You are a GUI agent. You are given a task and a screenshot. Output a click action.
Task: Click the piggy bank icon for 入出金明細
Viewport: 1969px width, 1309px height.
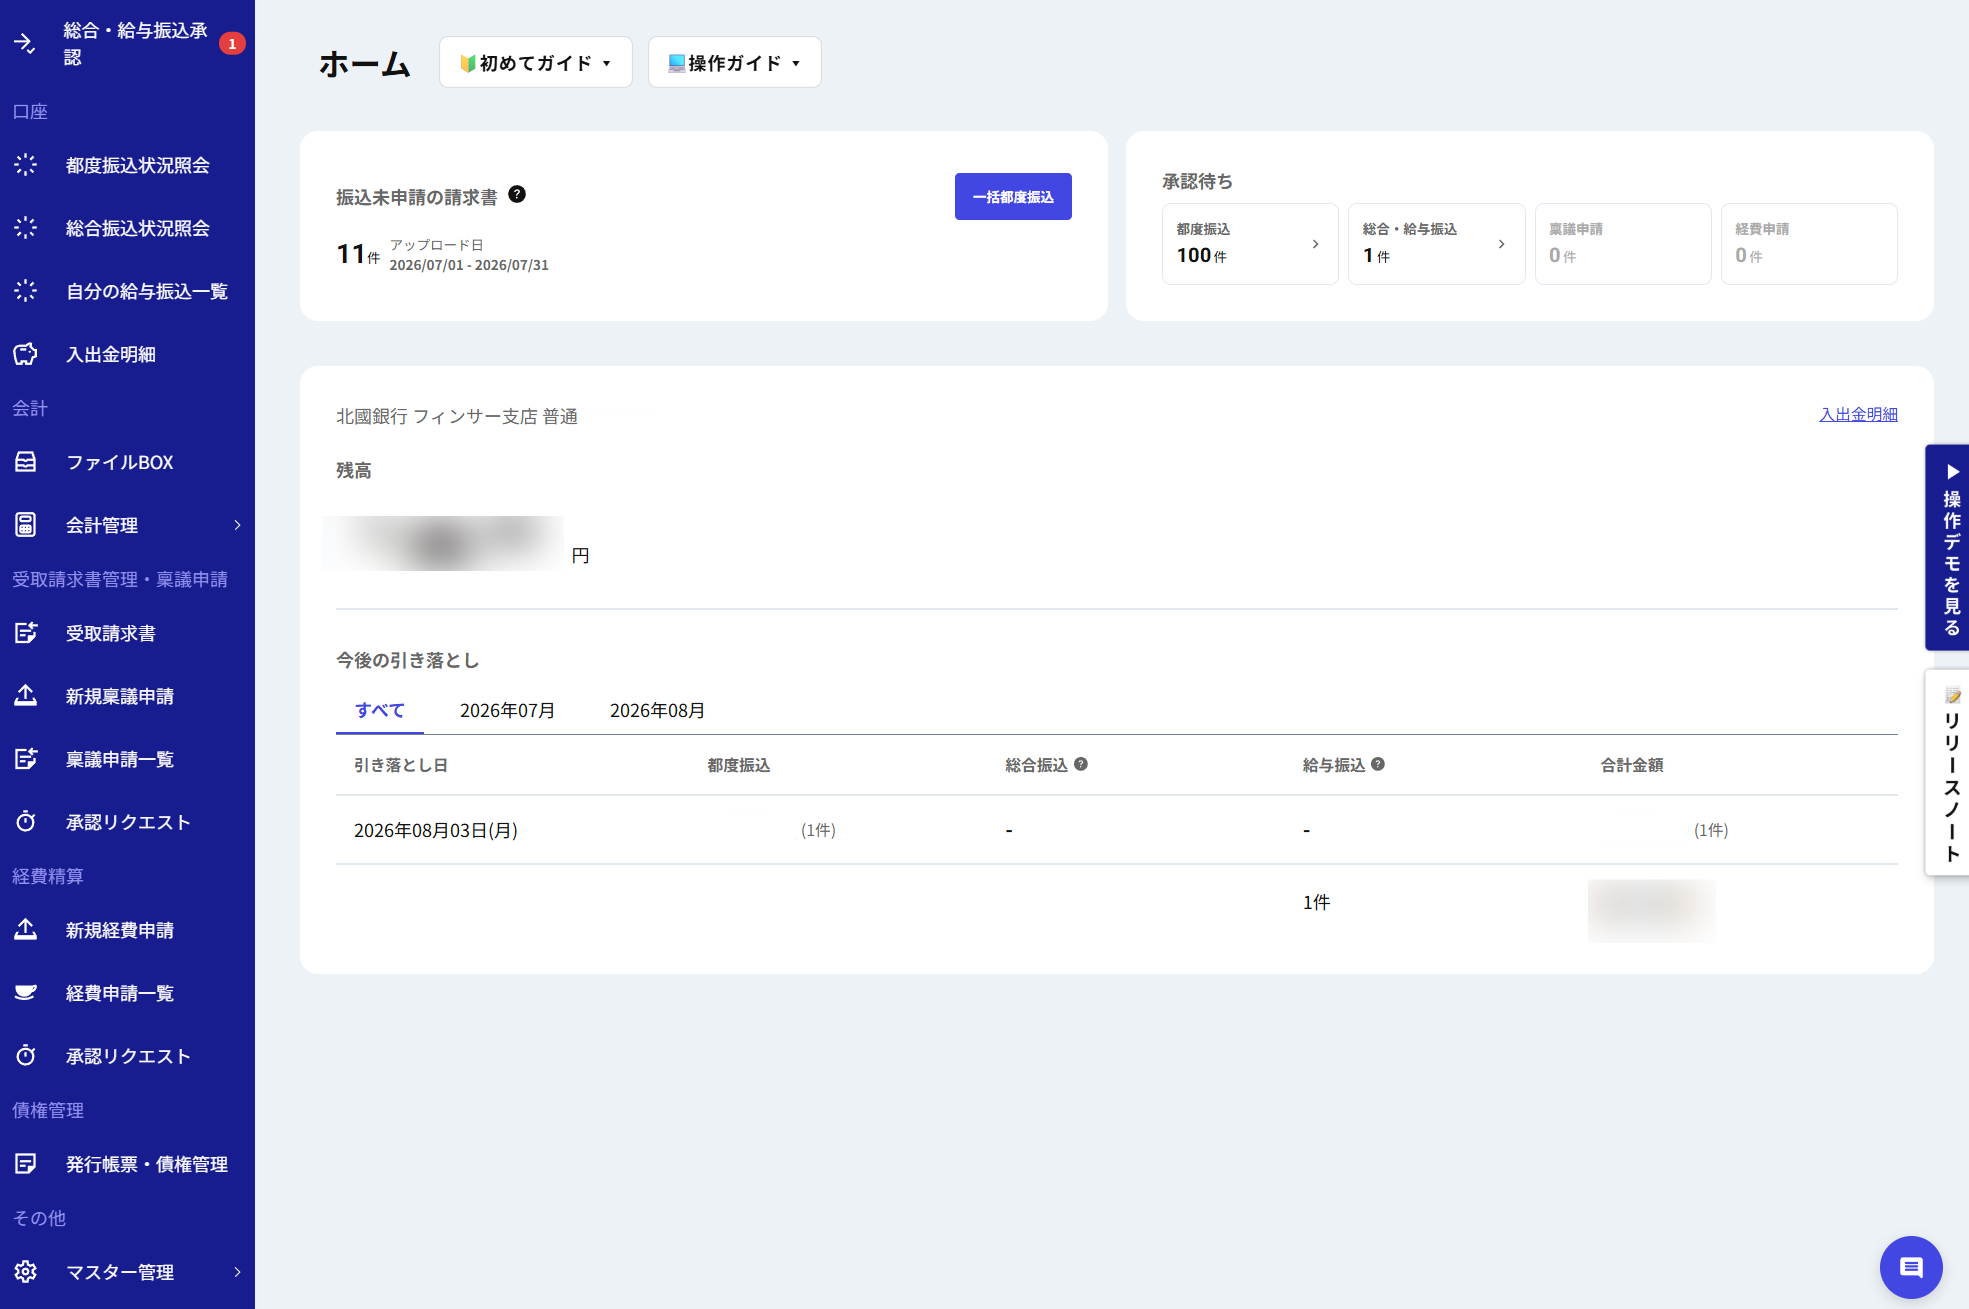coord(25,354)
